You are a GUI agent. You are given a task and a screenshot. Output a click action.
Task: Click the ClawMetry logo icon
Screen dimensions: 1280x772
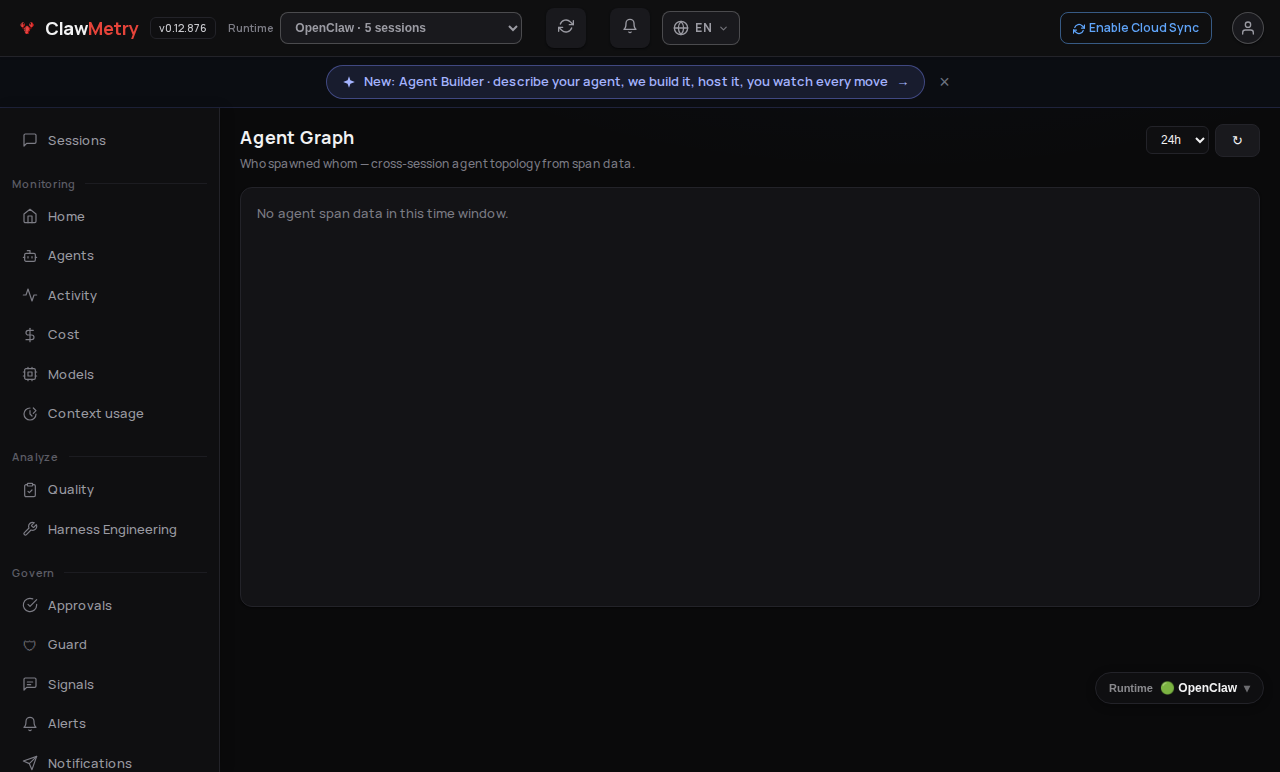coord(27,28)
